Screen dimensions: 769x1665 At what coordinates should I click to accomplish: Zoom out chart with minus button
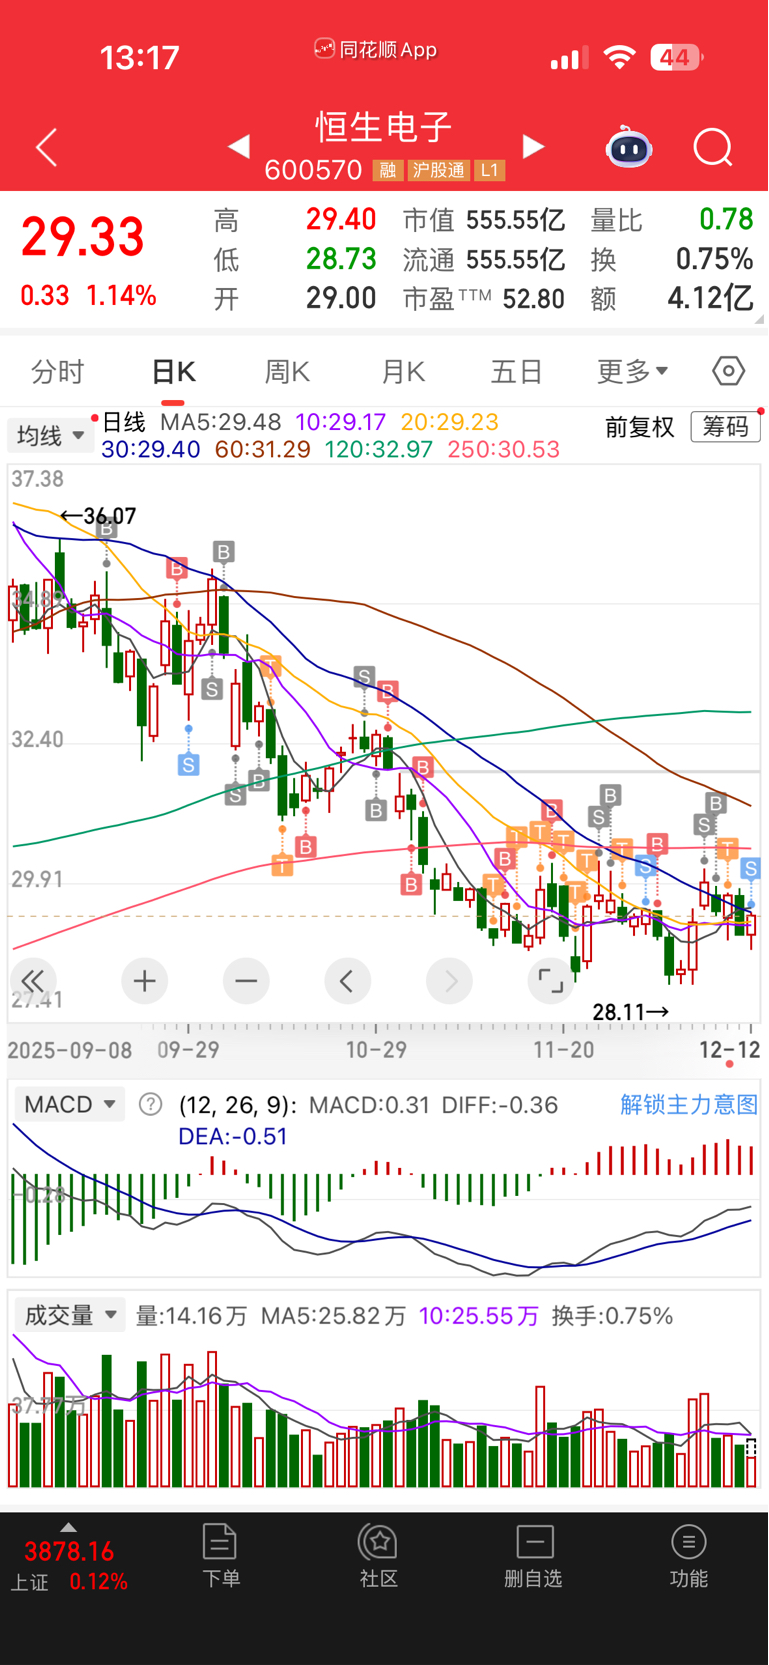coord(246,981)
